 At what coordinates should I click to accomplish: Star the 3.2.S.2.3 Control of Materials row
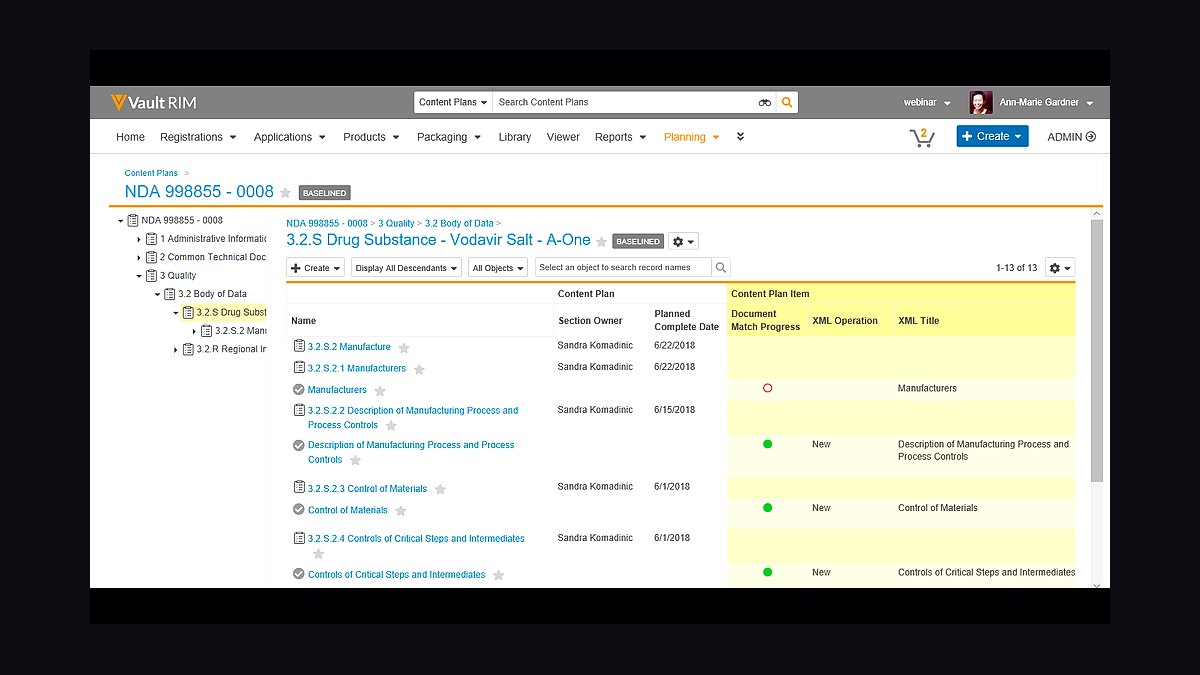coord(440,490)
